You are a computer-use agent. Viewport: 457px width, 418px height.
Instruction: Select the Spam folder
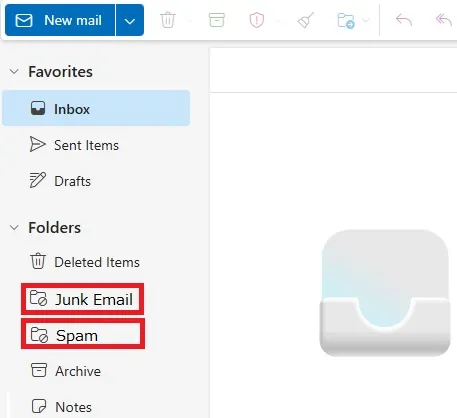pyautogui.click(x=83, y=334)
